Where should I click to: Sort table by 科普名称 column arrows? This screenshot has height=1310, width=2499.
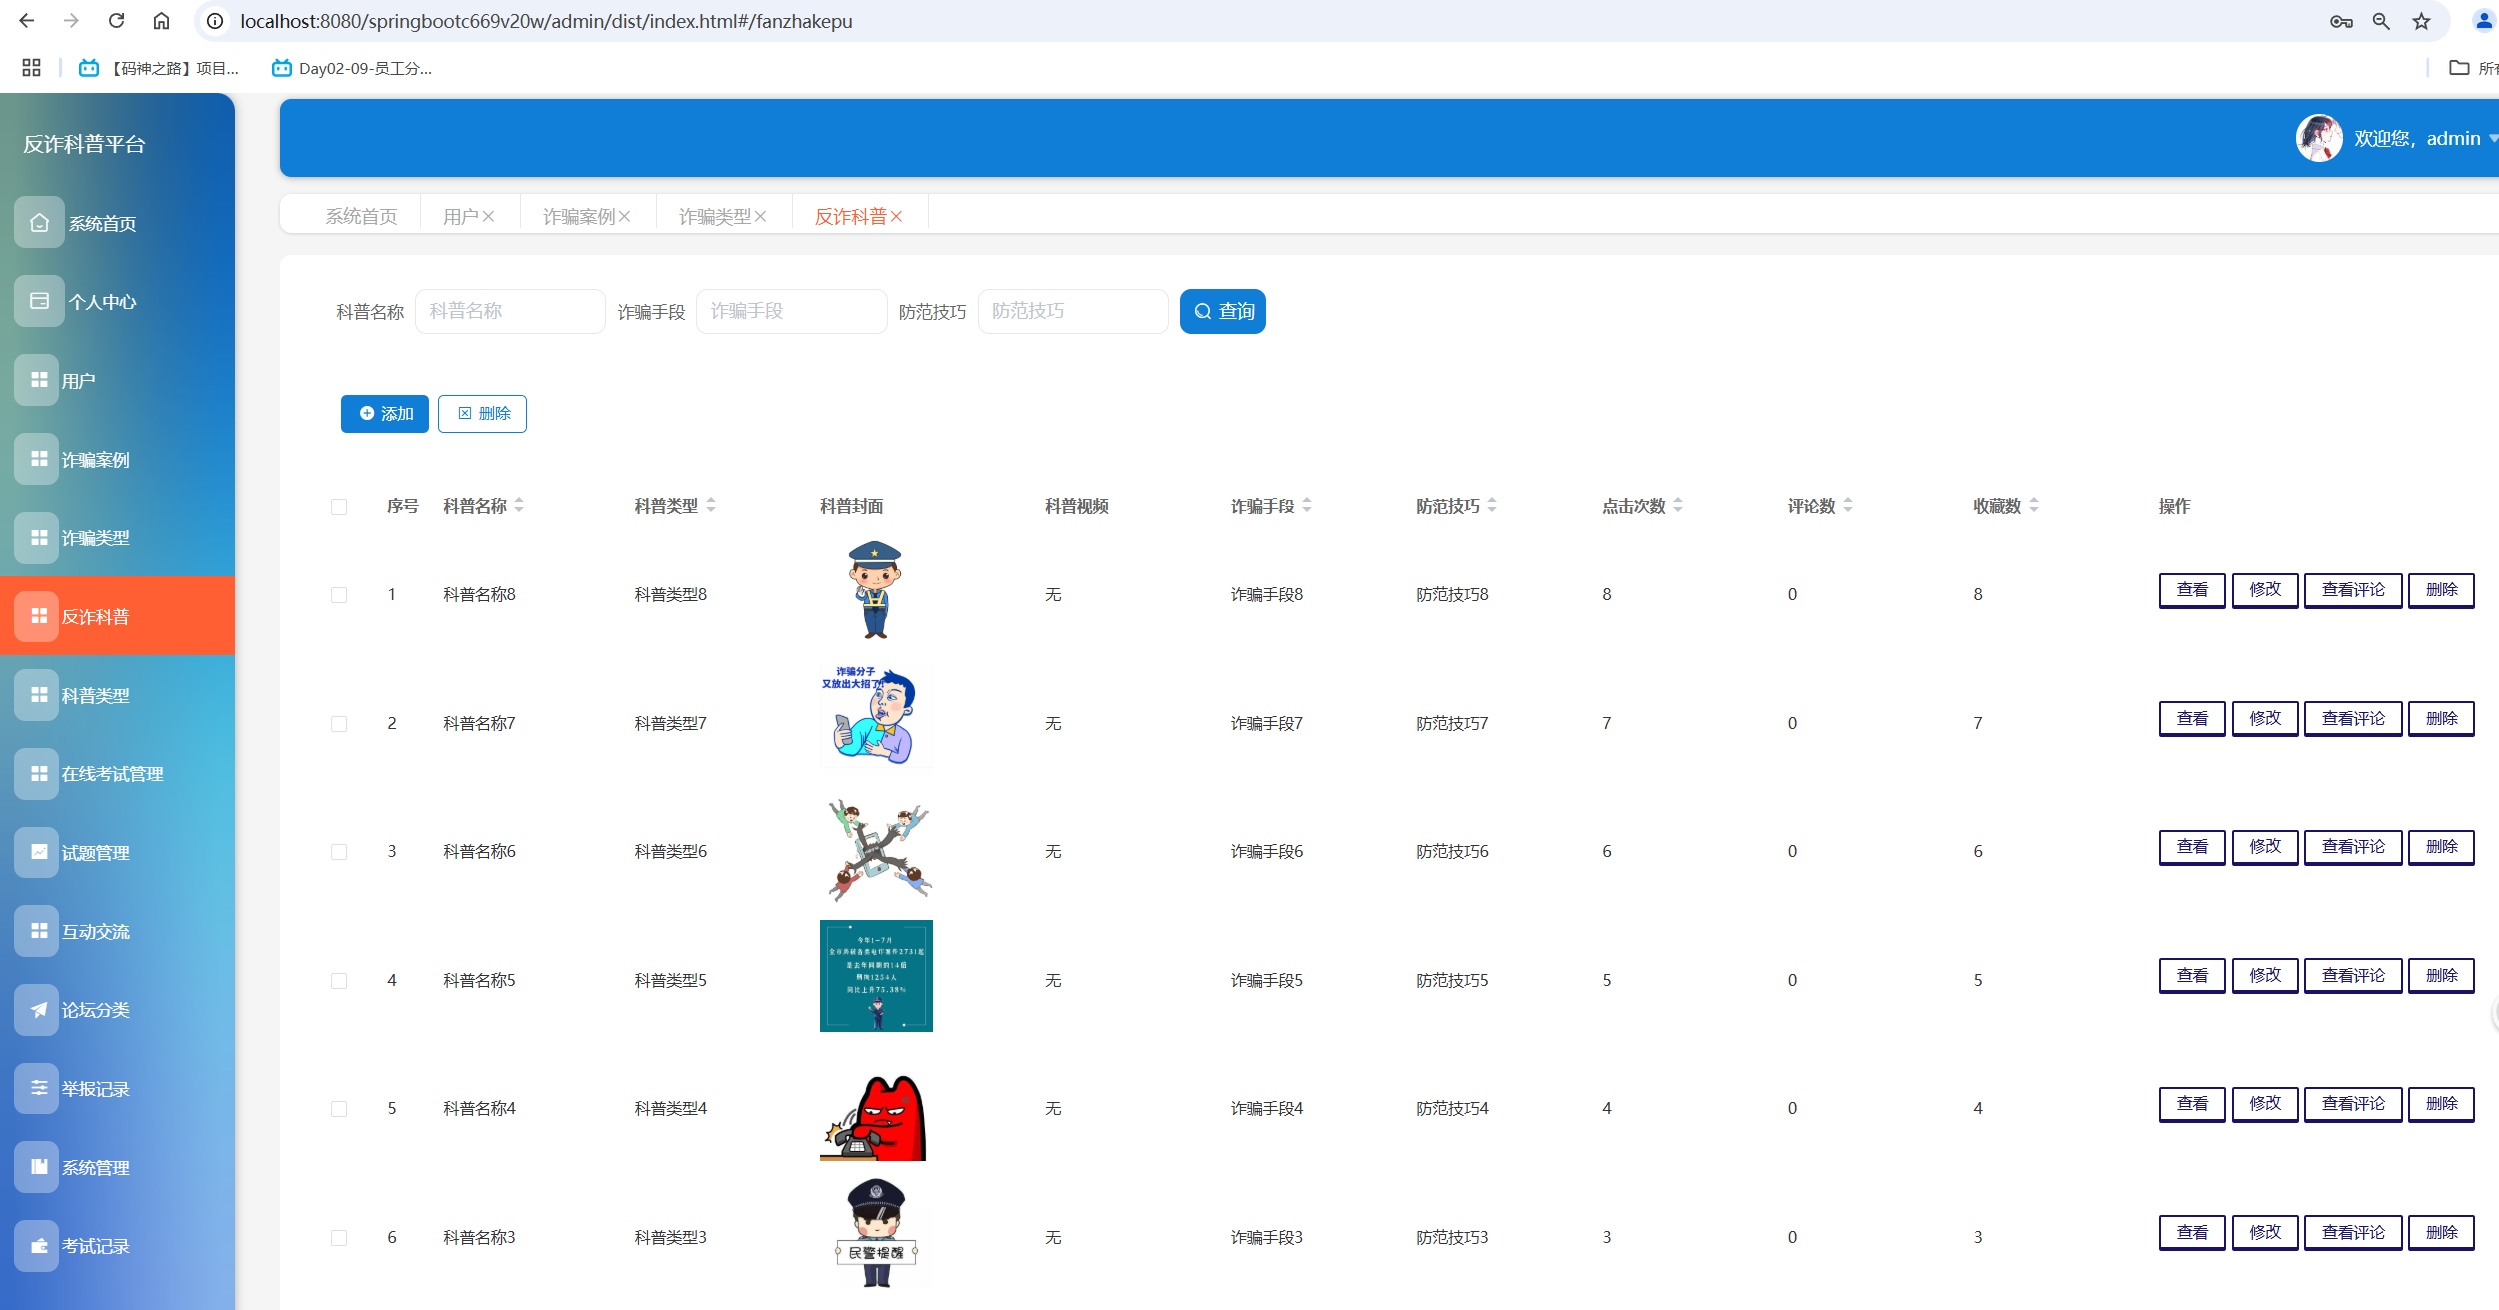(519, 506)
